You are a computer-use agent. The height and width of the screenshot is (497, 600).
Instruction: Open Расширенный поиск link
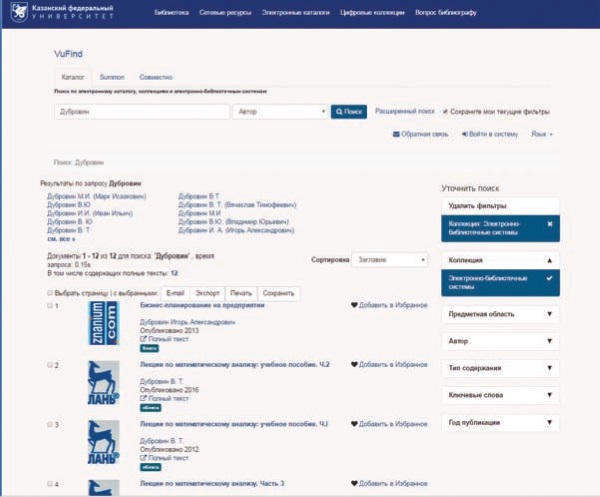coord(404,112)
